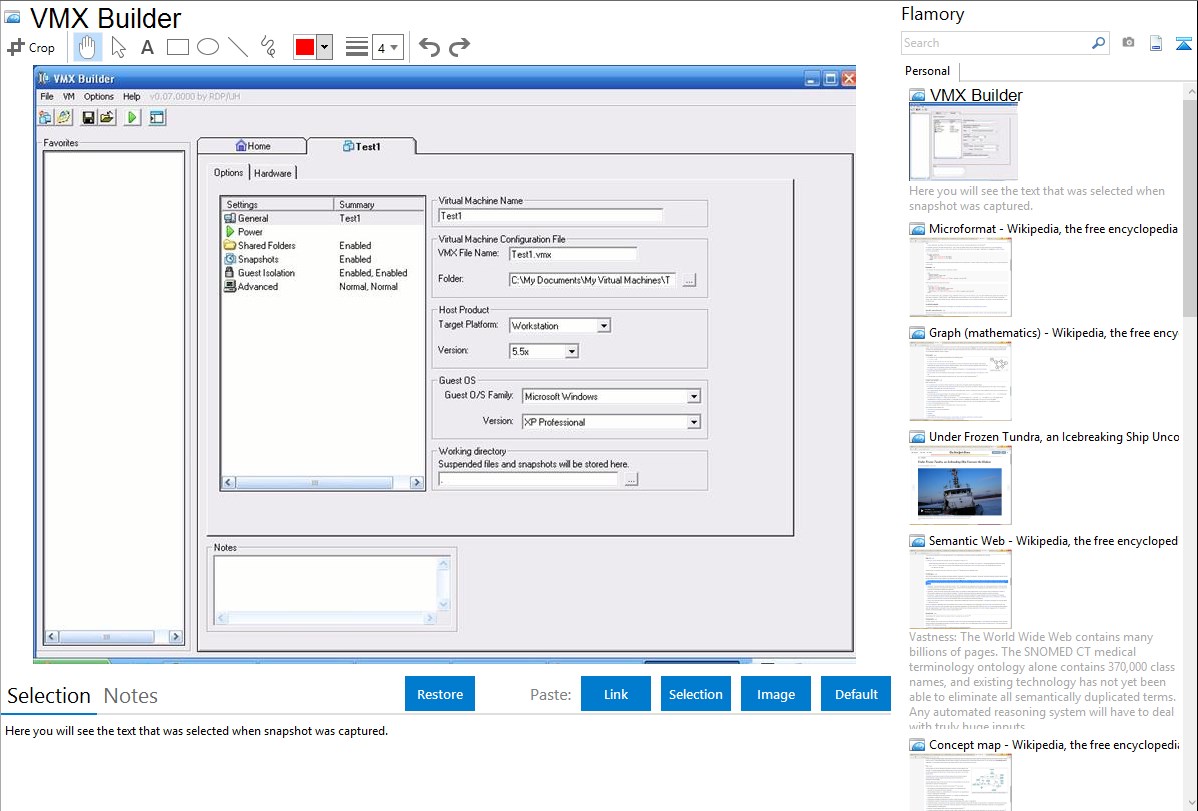The height and width of the screenshot is (811, 1198).
Task: Open the Version 5.5x dropdown
Action: pyautogui.click(x=571, y=352)
